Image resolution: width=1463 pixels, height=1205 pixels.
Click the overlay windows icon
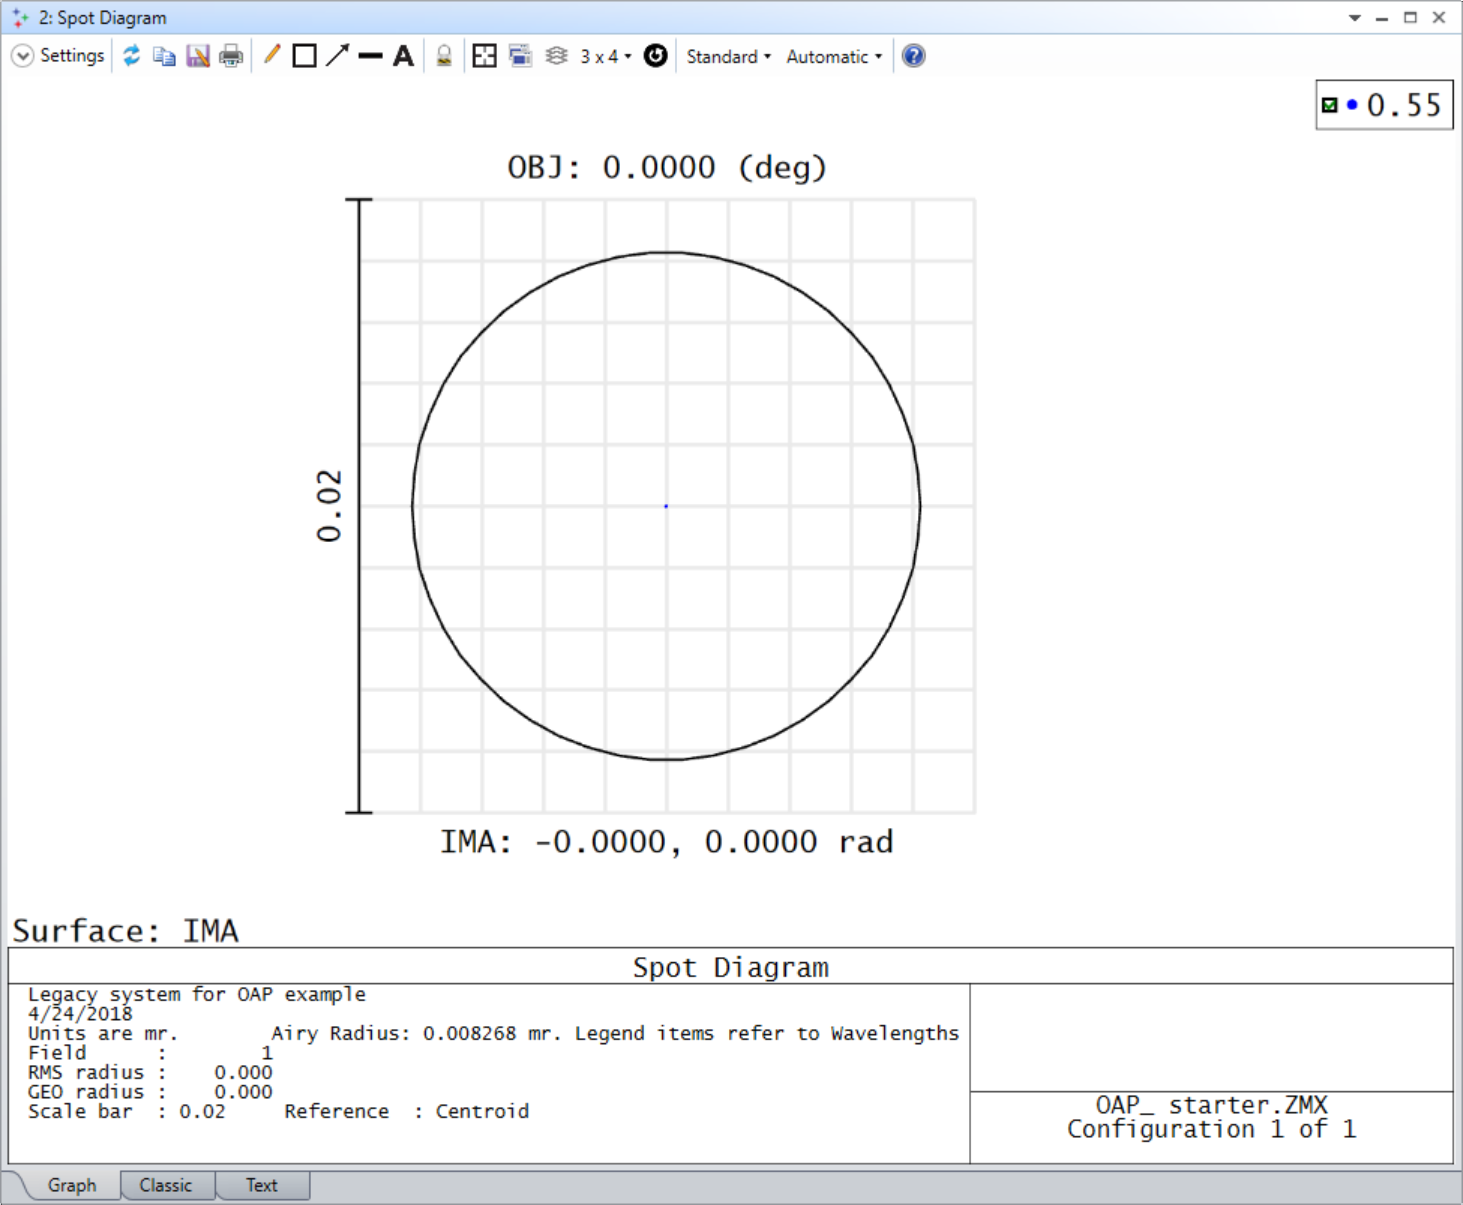[x=520, y=56]
